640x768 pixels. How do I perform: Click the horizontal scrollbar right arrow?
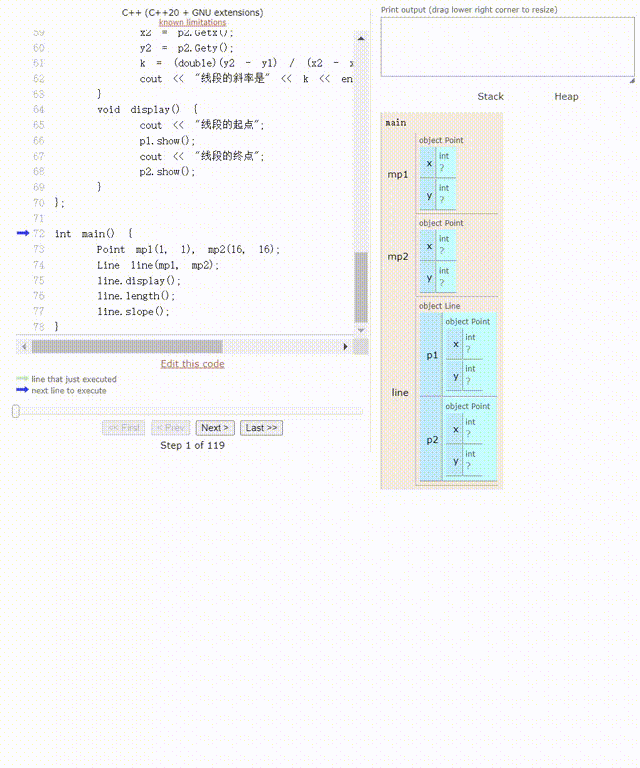346,346
